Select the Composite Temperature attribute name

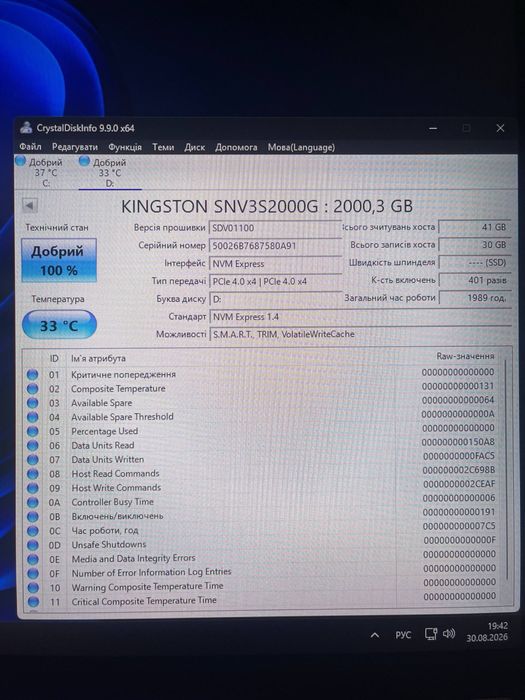118,389
